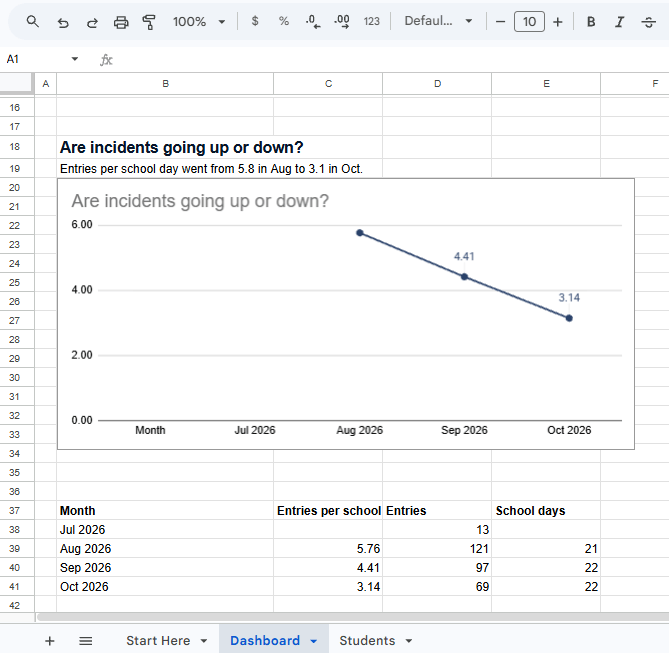Add a new sheet with plus button
This screenshot has height=653, width=669.
click(x=50, y=641)
